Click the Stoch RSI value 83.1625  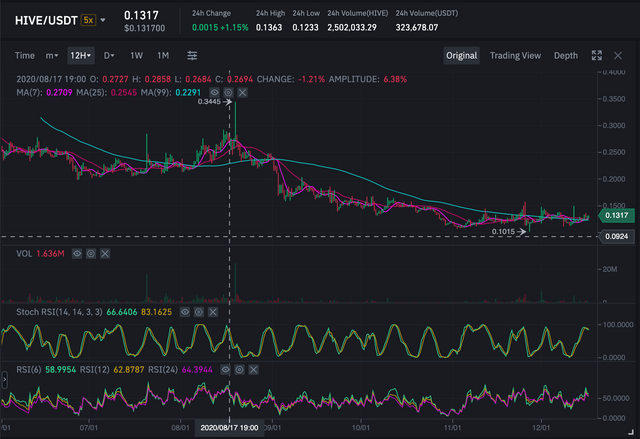coord(156,312)
